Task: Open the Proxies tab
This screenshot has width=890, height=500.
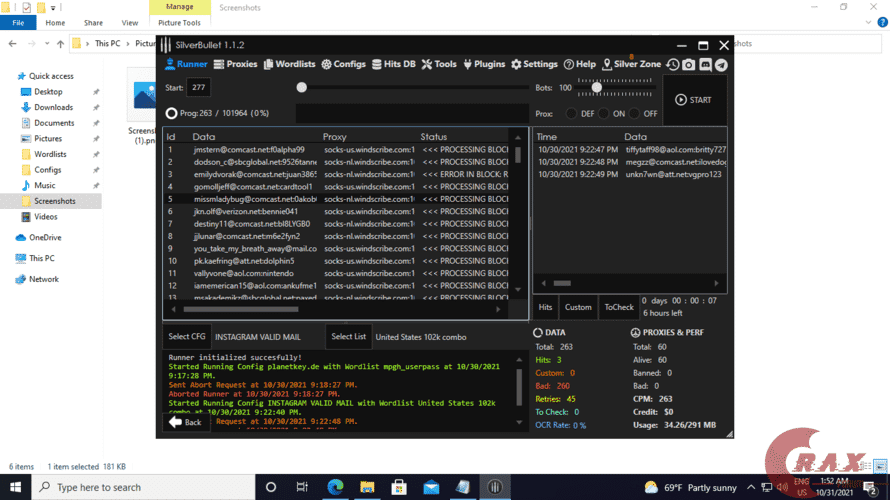Action: click(235, 64)
